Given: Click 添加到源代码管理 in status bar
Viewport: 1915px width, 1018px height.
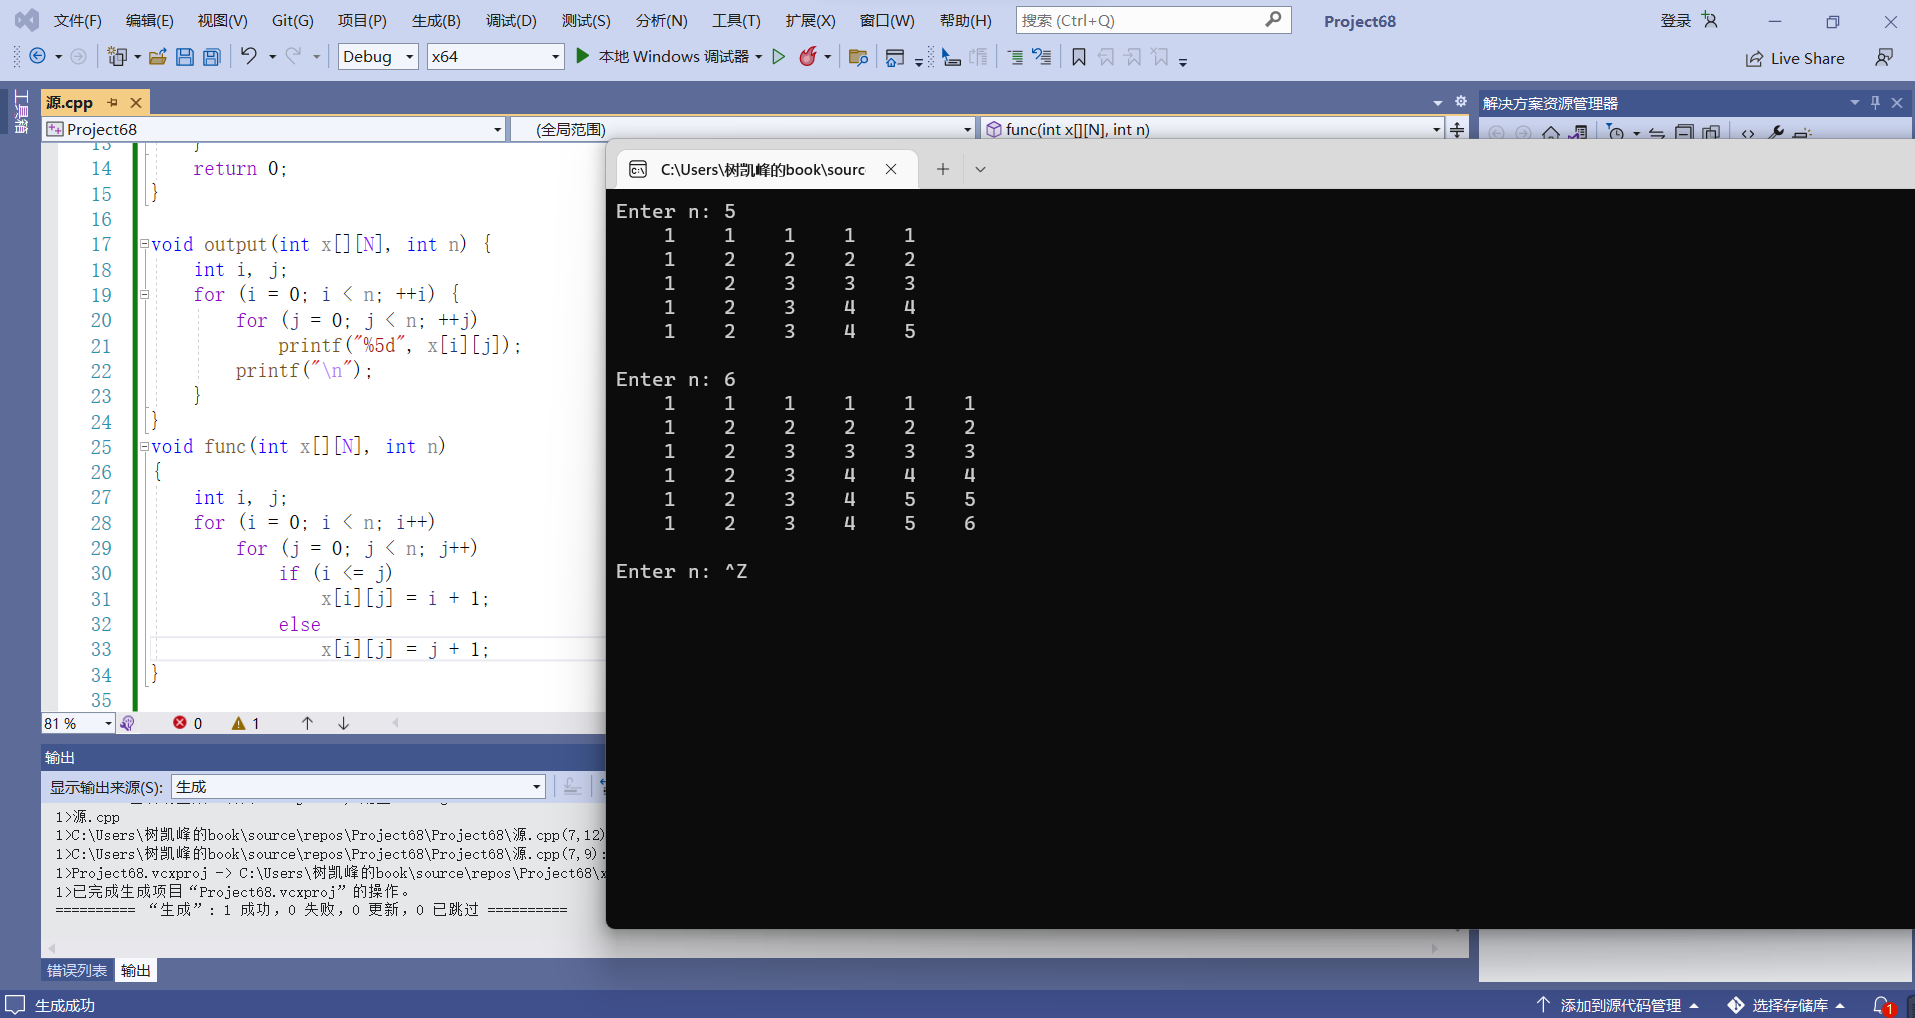Looking at the screenshot, I should click(x=1618, y=1005).
